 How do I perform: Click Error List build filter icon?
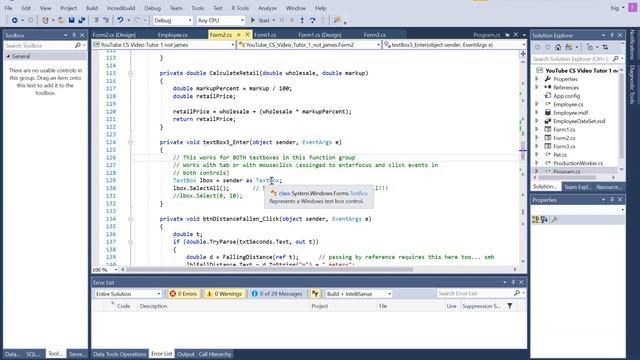315,293
